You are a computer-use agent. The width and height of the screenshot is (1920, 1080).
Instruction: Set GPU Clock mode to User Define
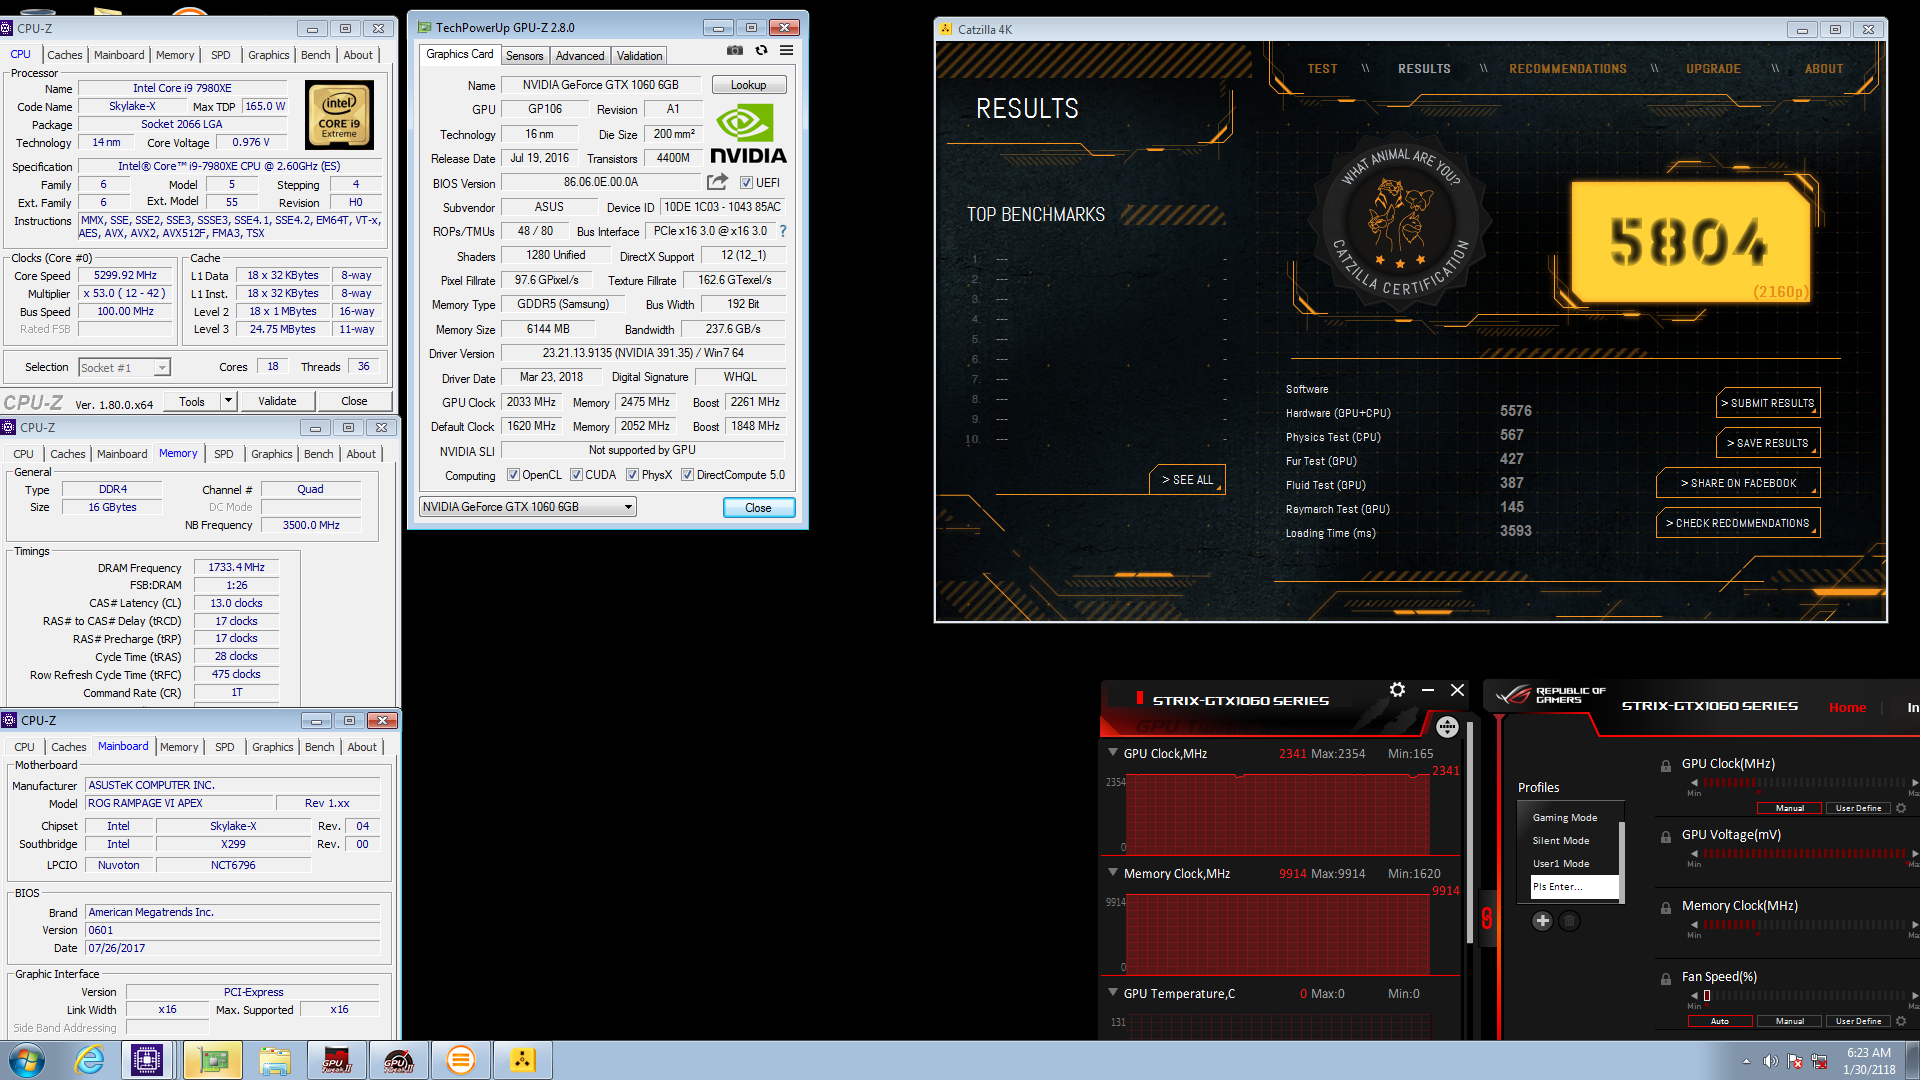[1858, 808]
